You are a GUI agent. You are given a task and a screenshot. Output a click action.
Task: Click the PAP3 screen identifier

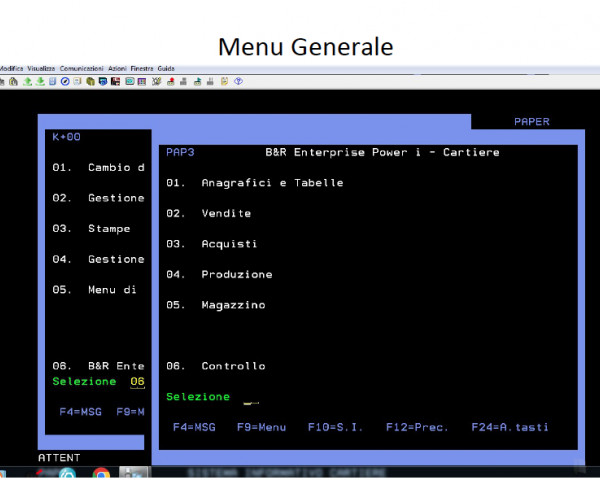pos(180,152)
